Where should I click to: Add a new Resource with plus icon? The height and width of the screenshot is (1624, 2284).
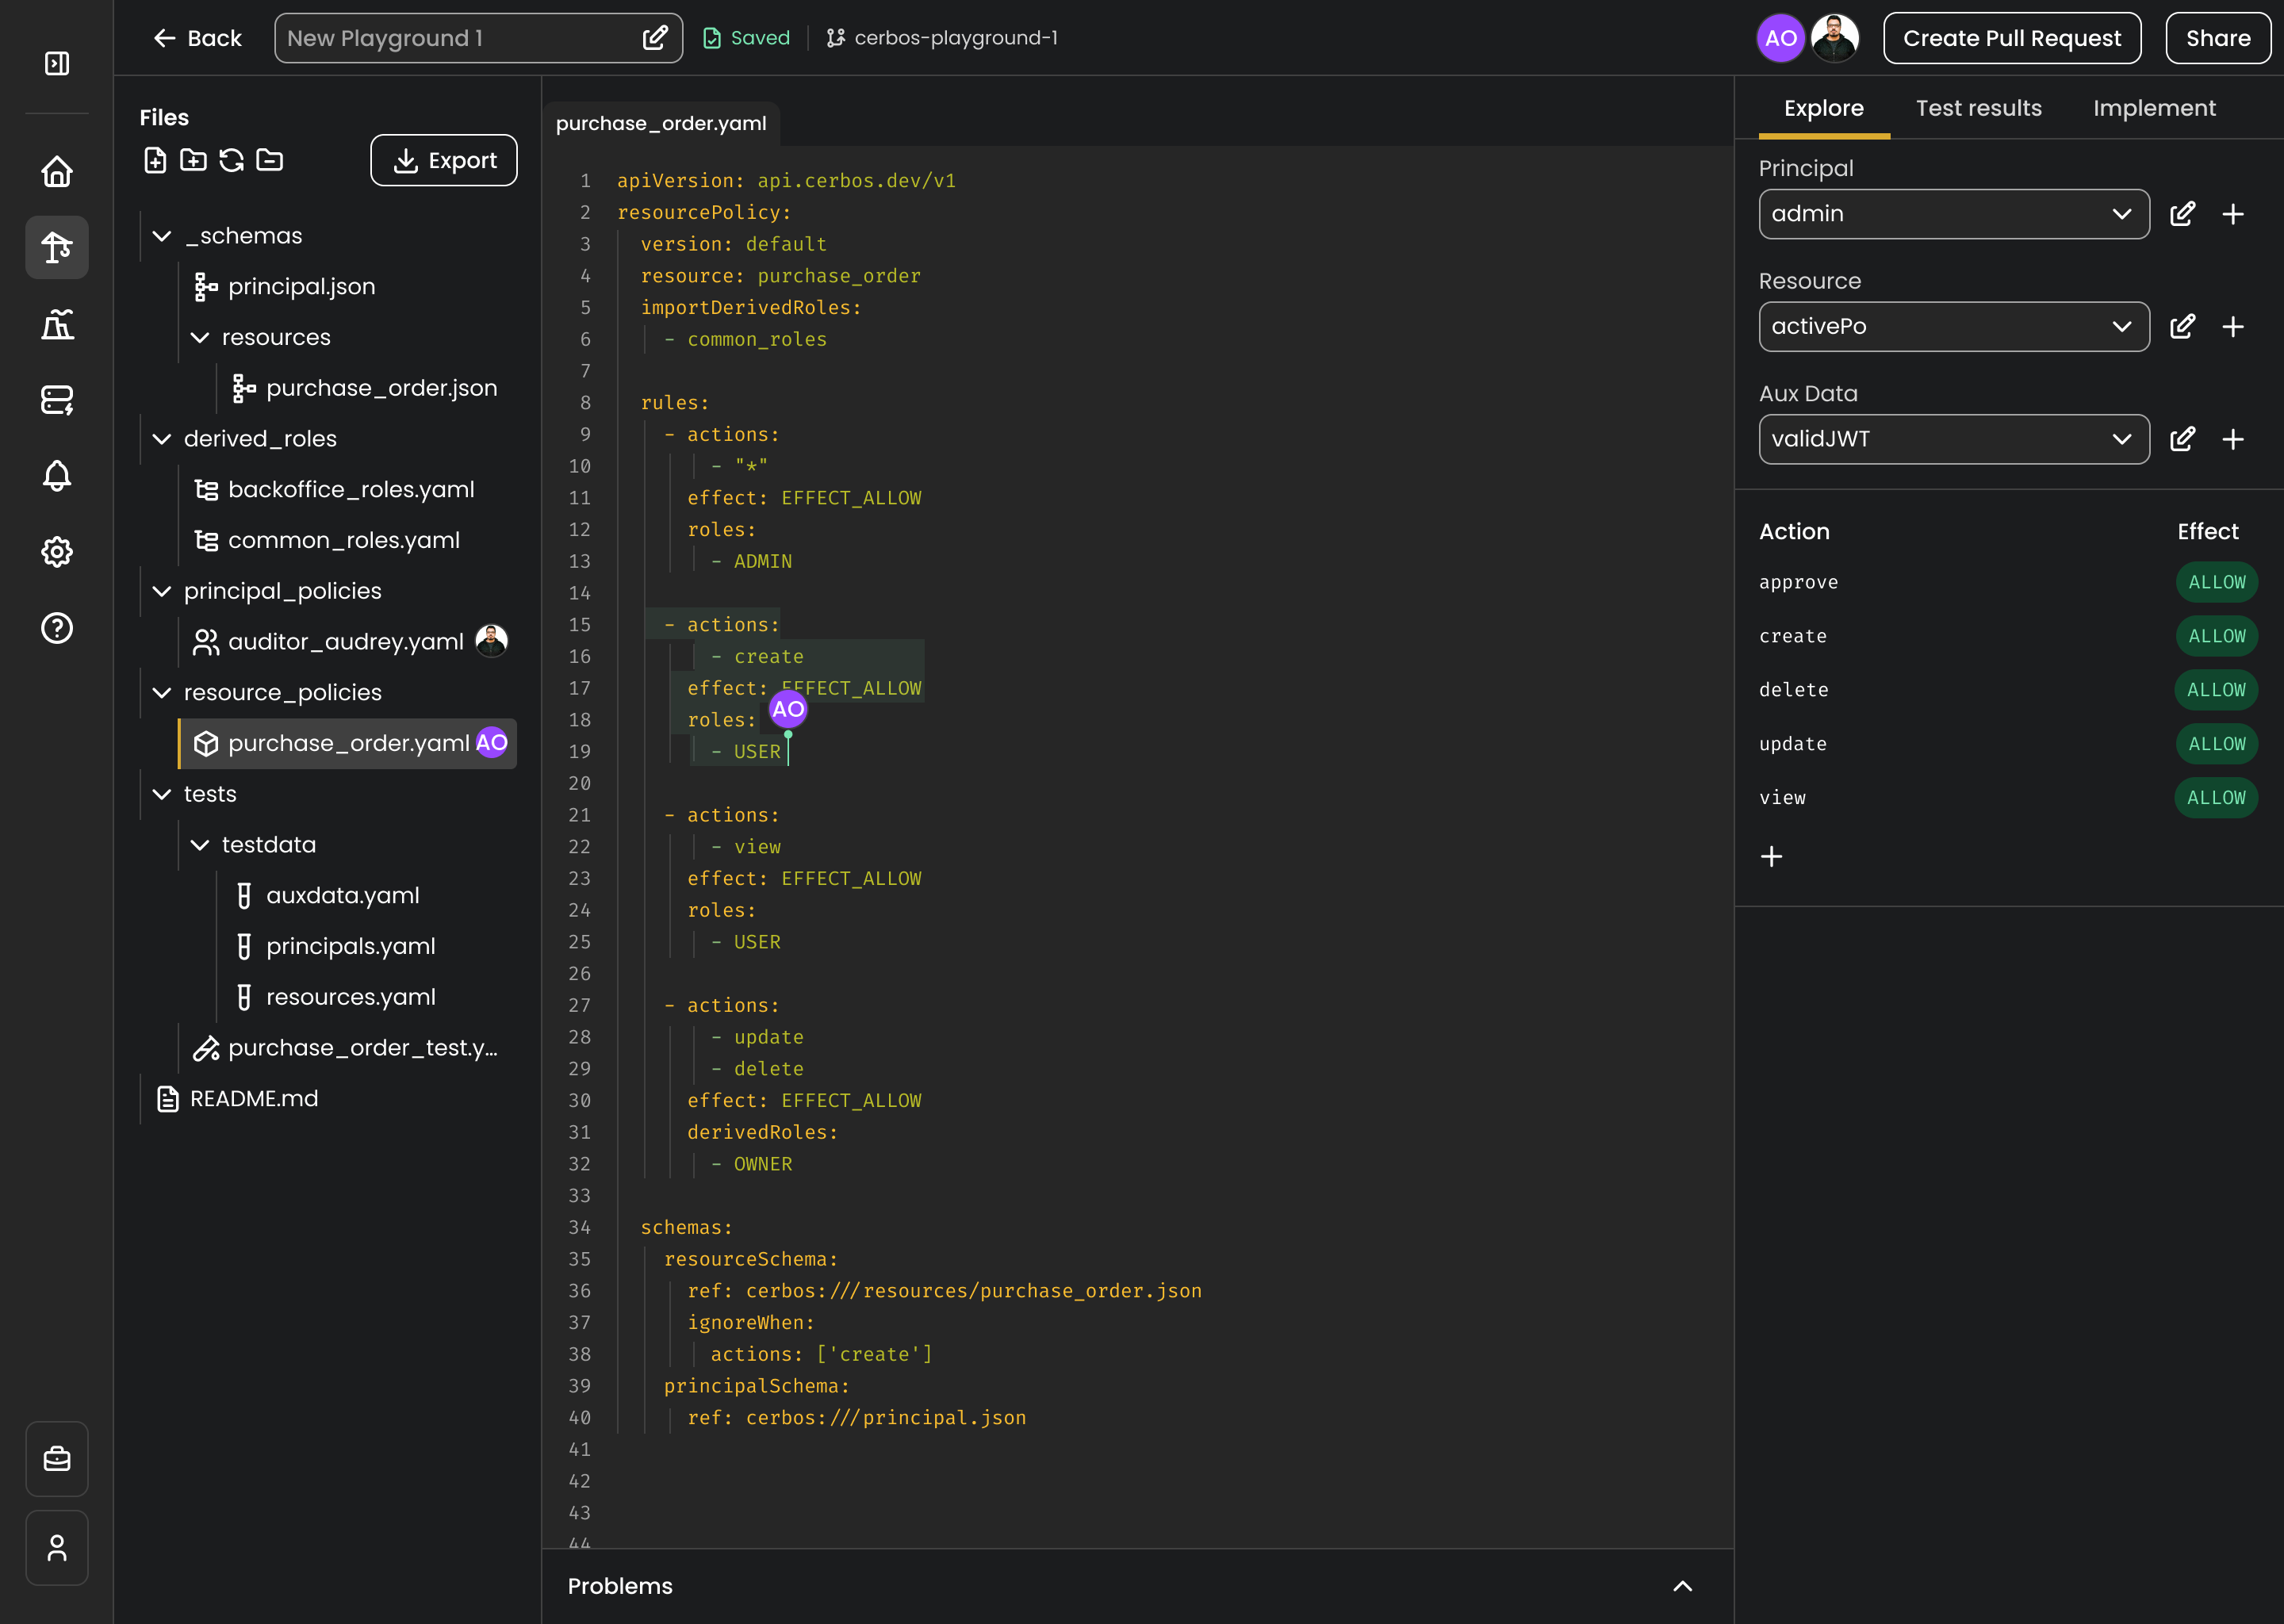(x=2235, y=326)
